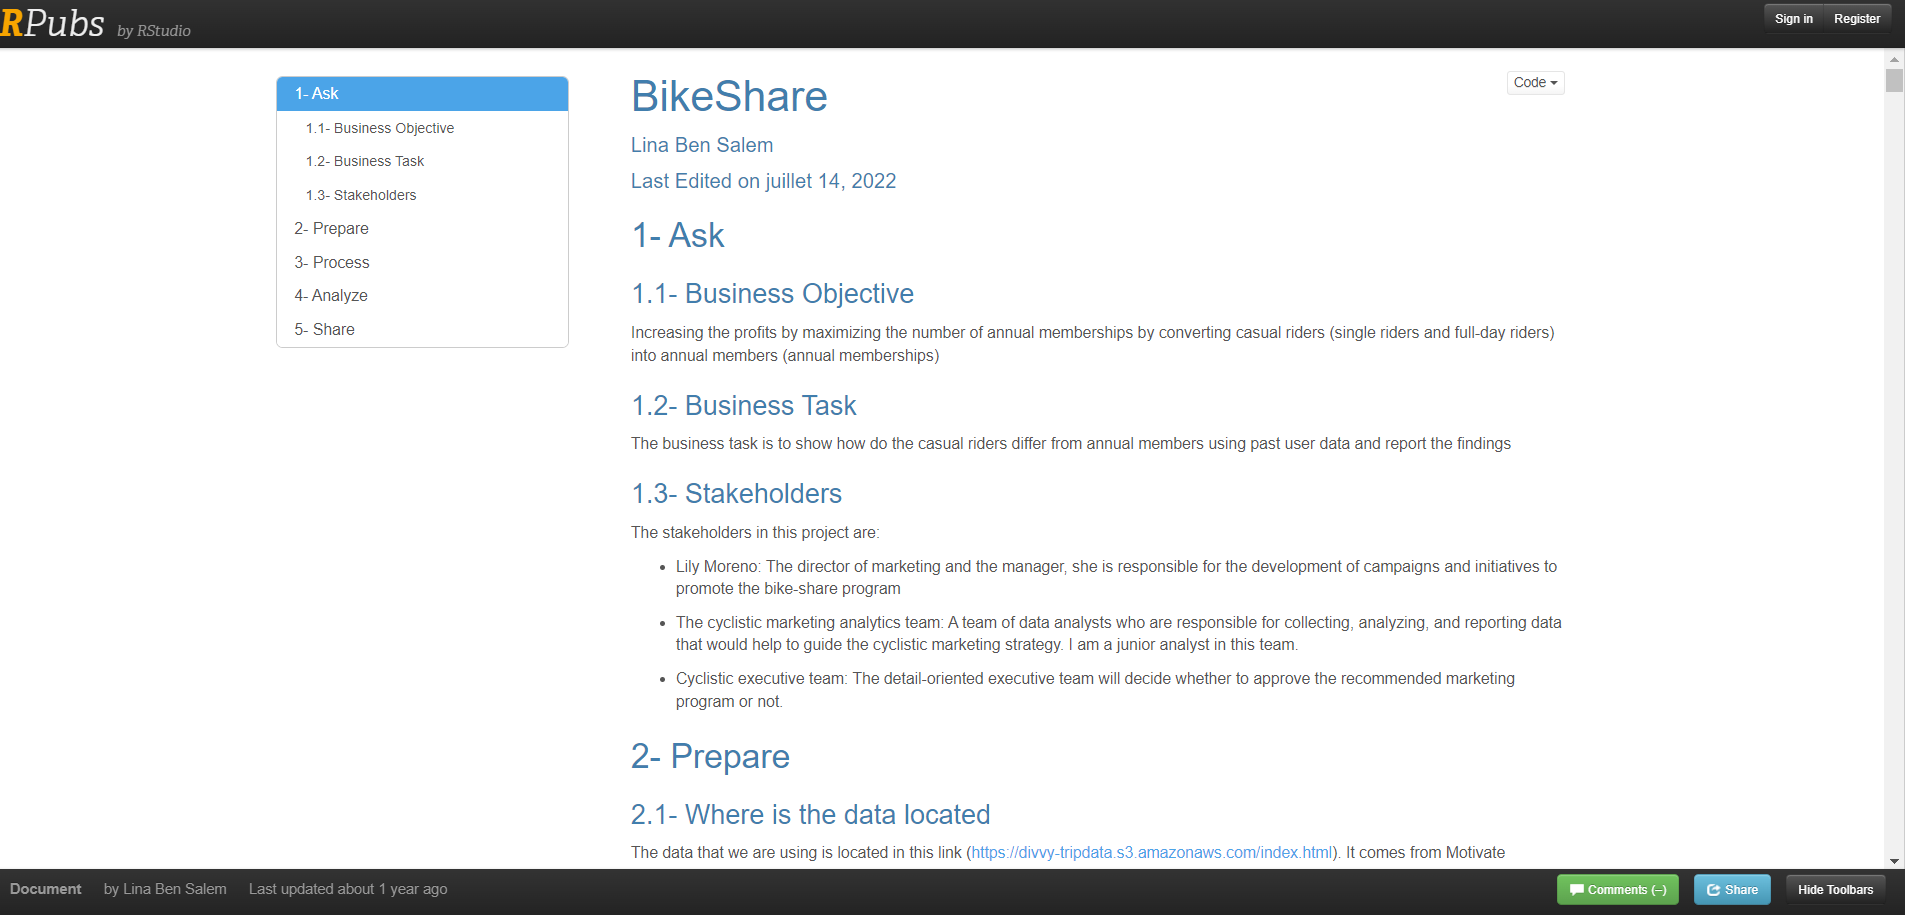Viewport: 1905px width, 915px height.
Task: Hide Toolbars using the bottom button
Action: click(1835, 889)
